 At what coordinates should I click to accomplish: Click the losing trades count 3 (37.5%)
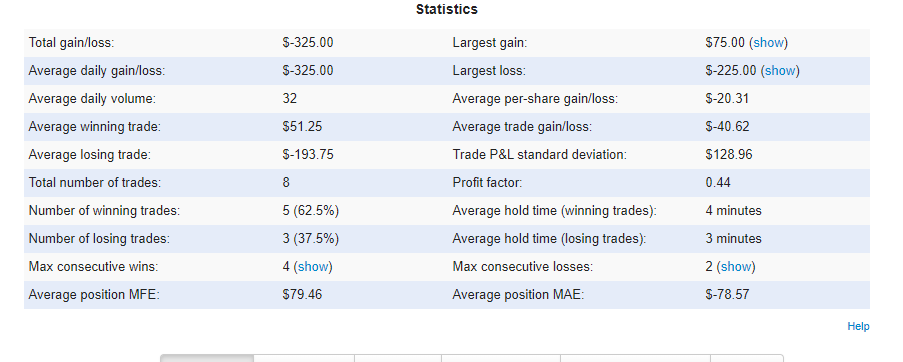(311, 239)
